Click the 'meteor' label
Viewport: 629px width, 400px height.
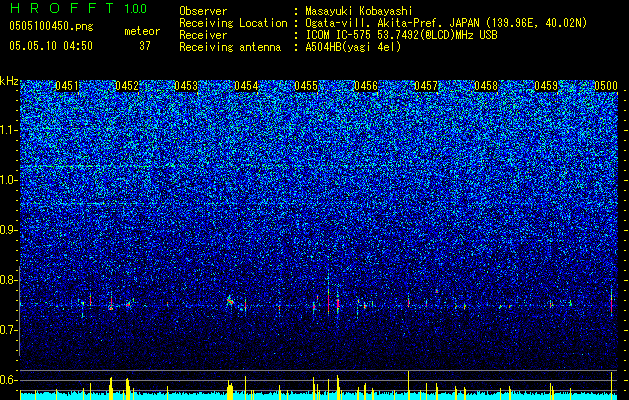point(142,31)
